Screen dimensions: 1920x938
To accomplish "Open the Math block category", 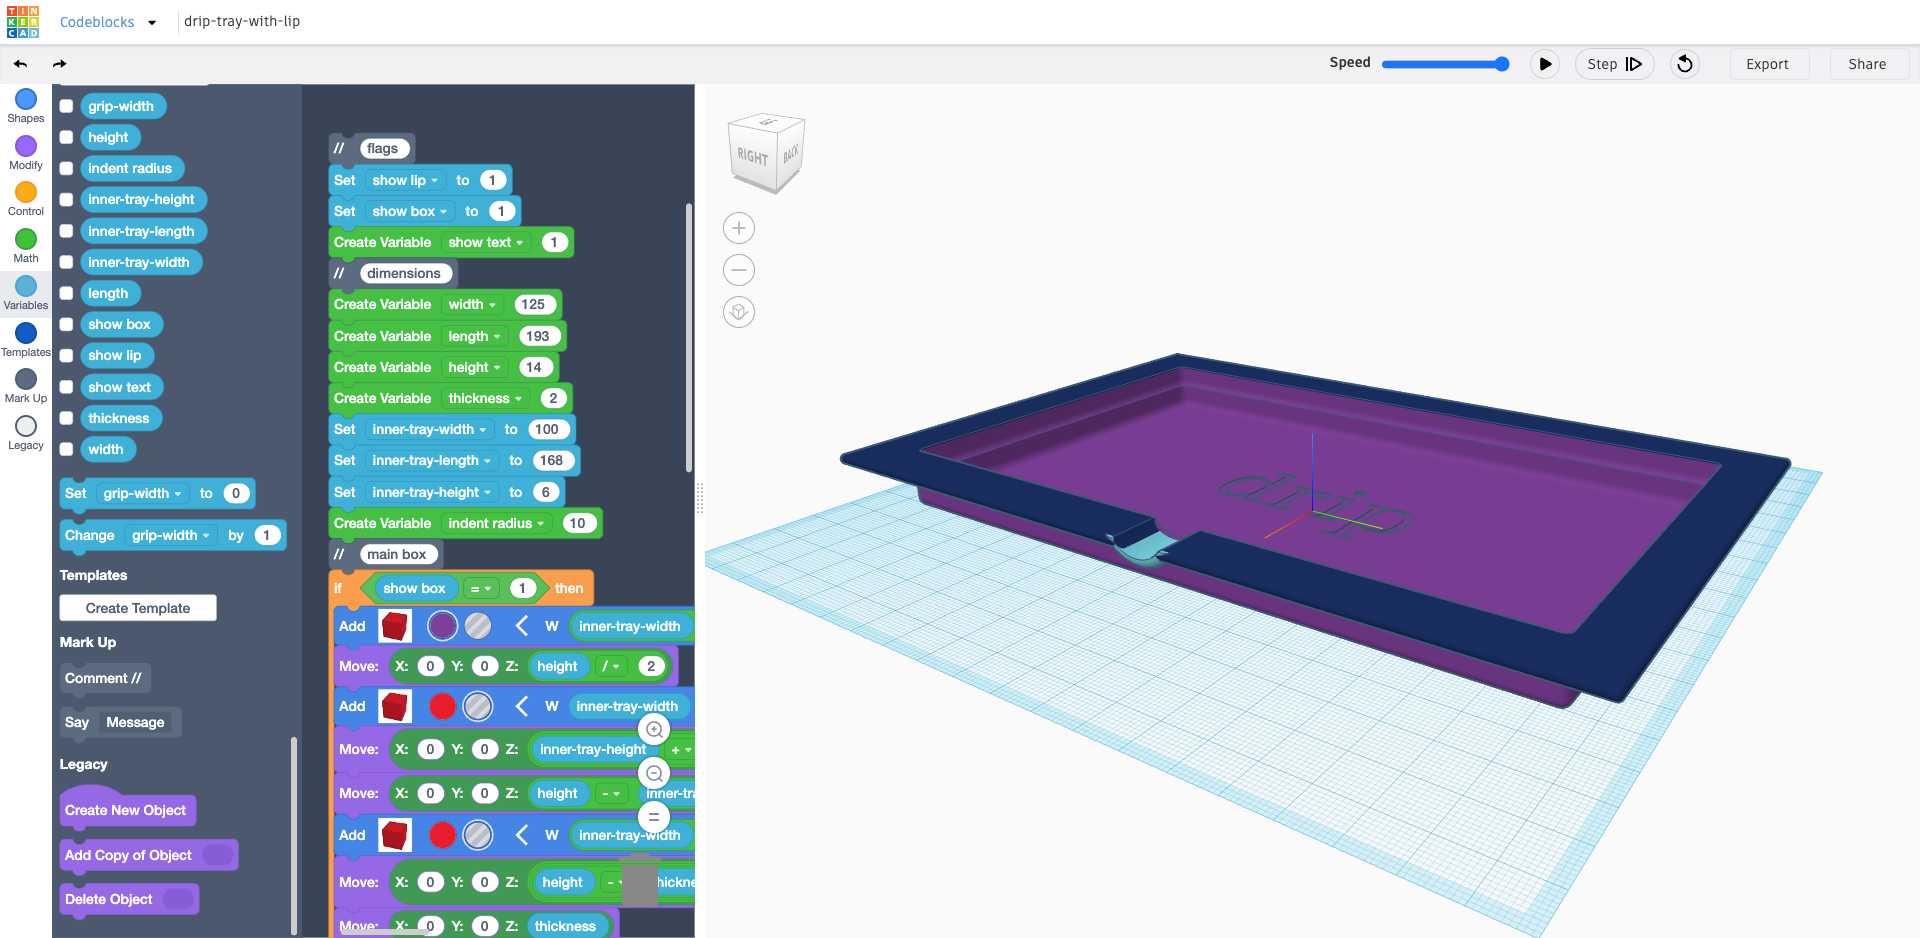I will click(26, 245).
